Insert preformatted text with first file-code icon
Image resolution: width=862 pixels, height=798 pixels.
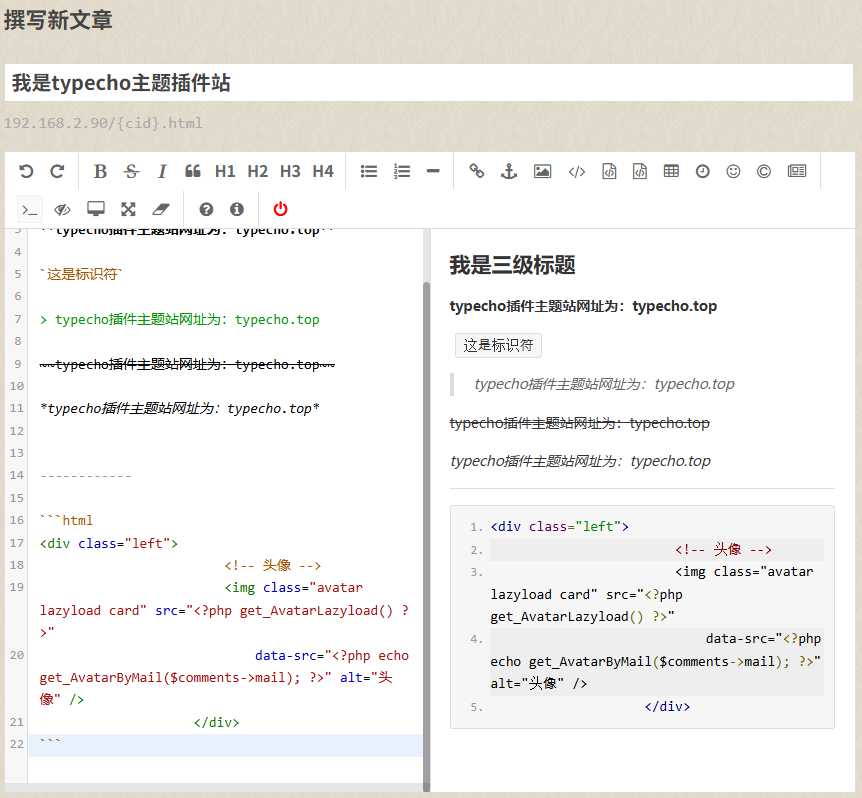point(609,171)
